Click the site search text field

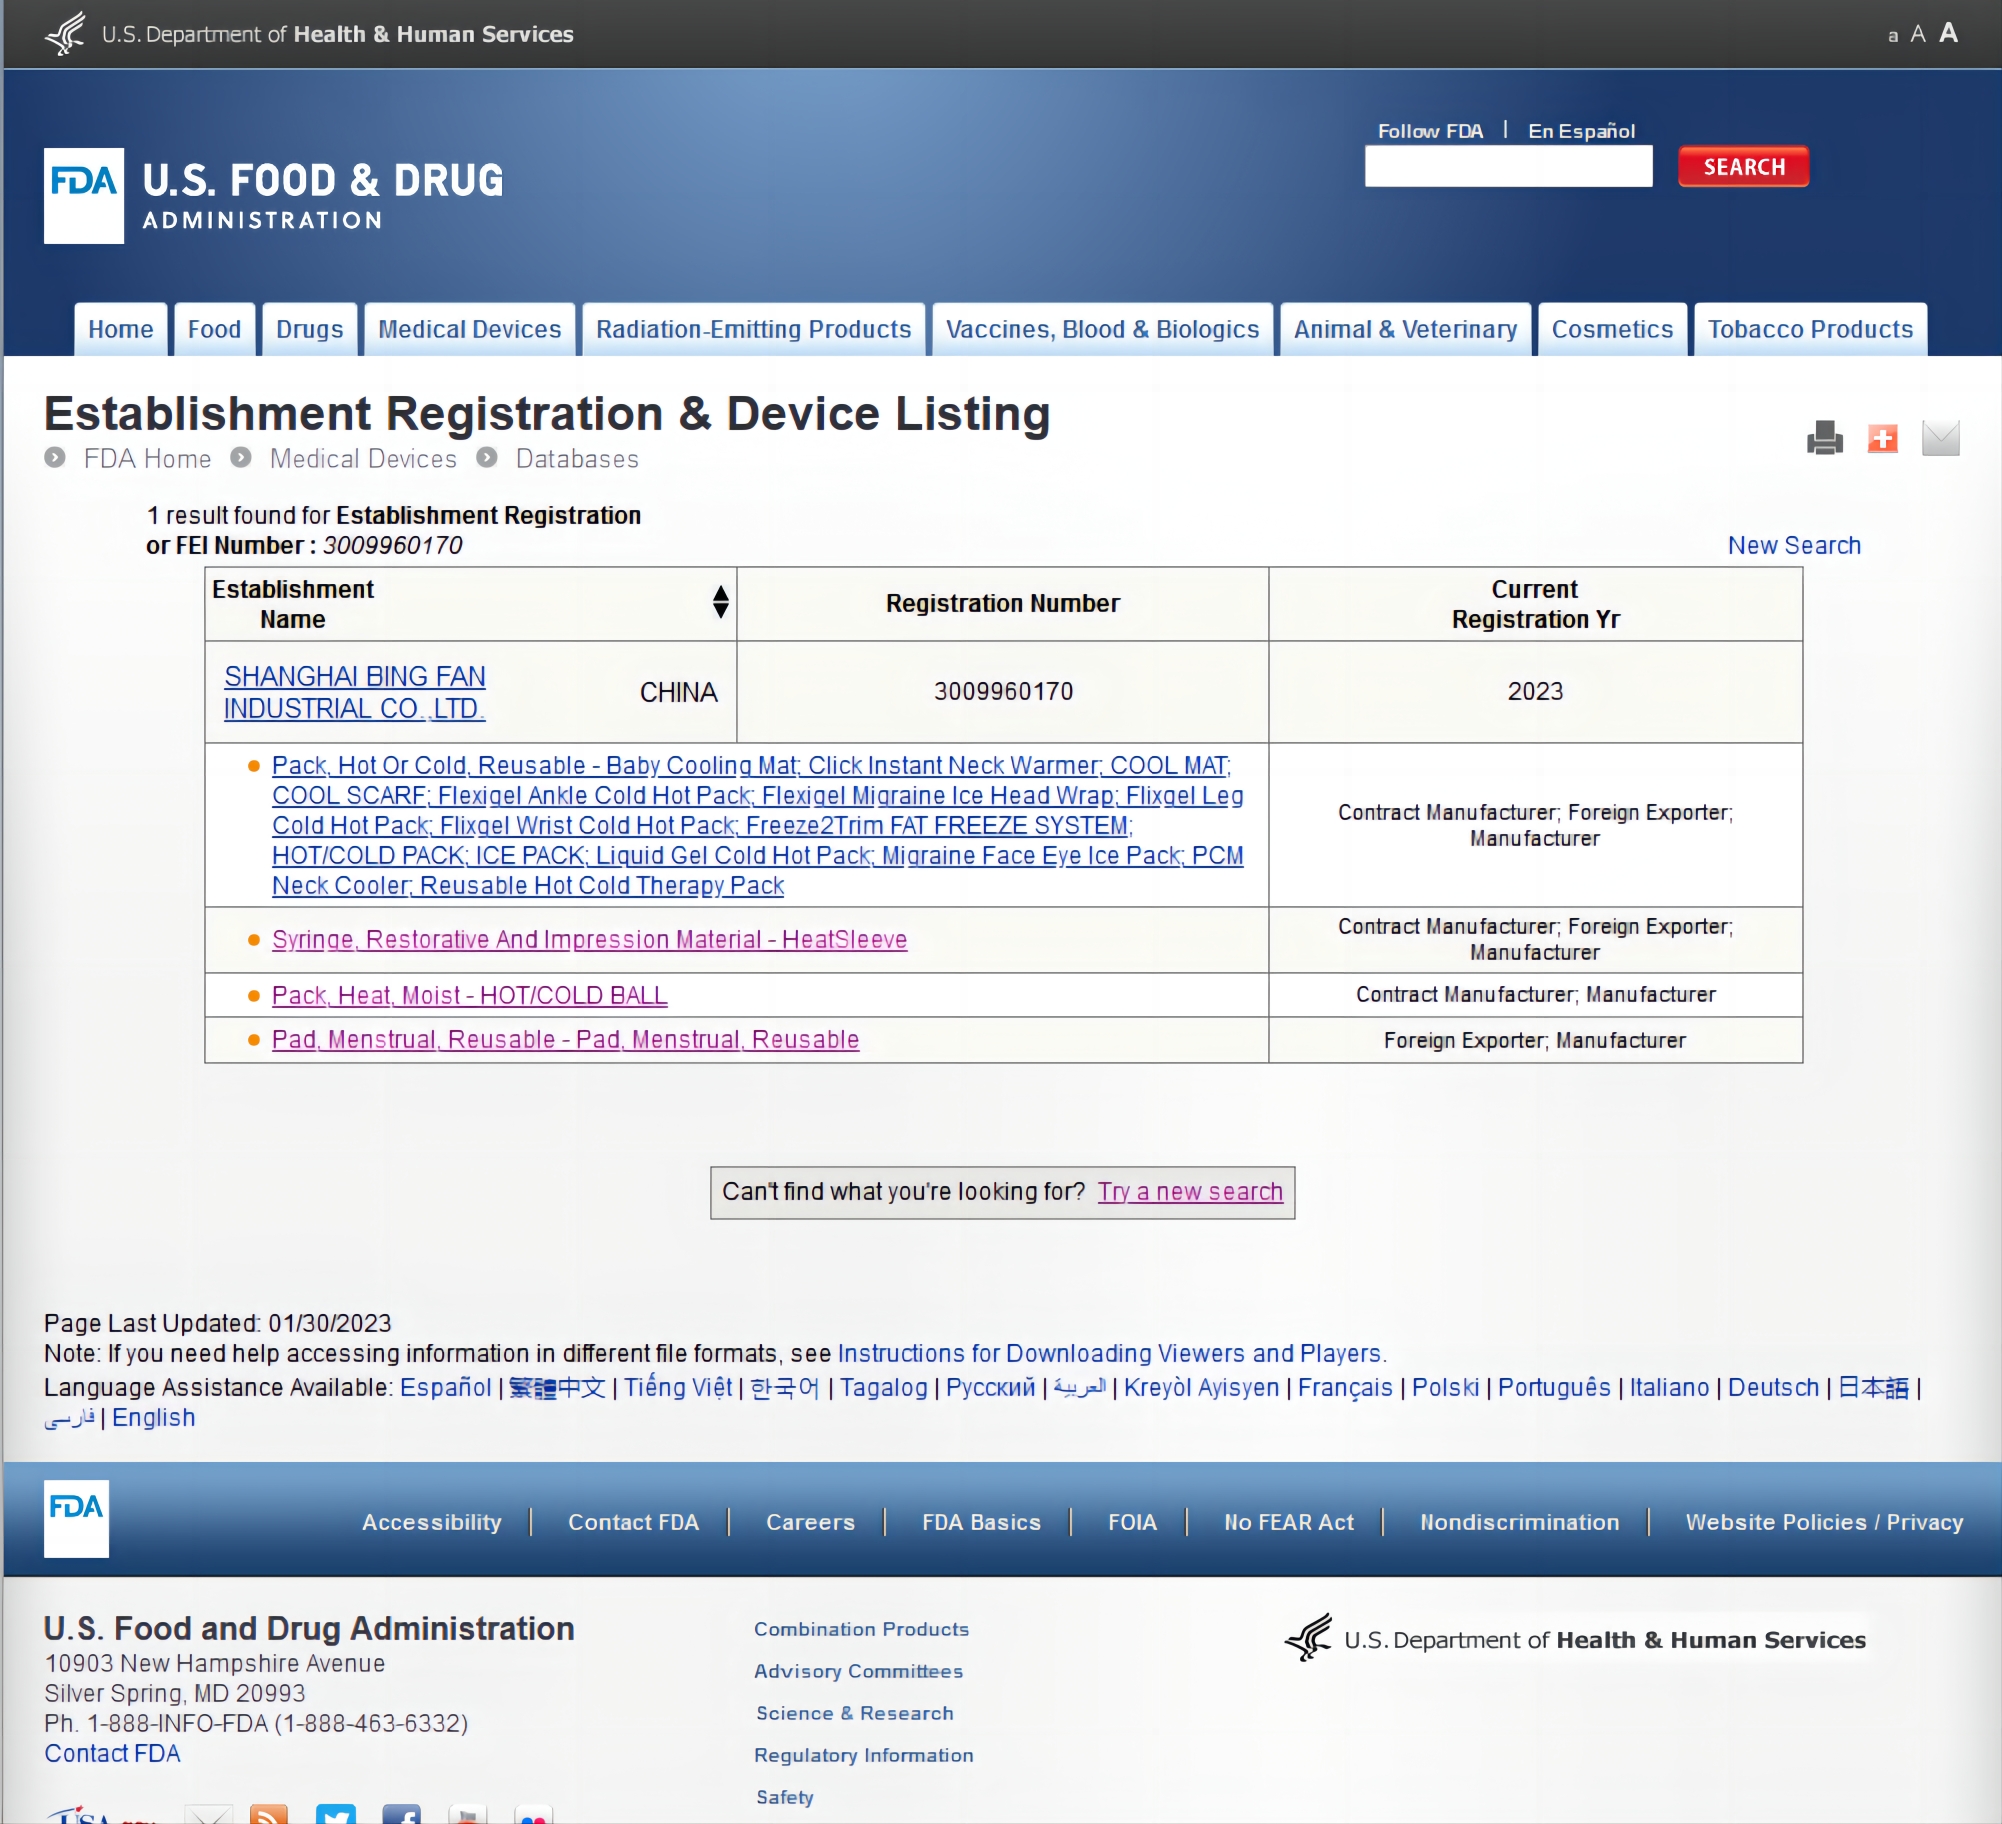pos(1507,167)
